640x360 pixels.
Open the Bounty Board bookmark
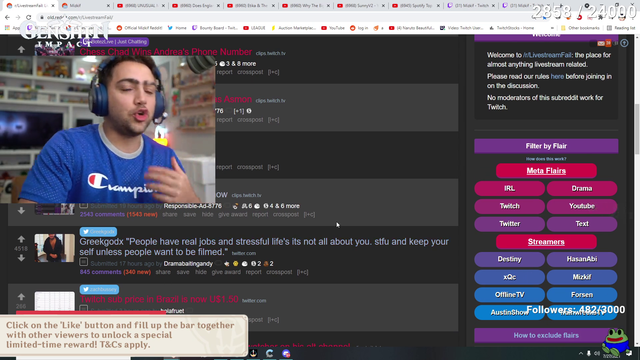tap(215, 28)
